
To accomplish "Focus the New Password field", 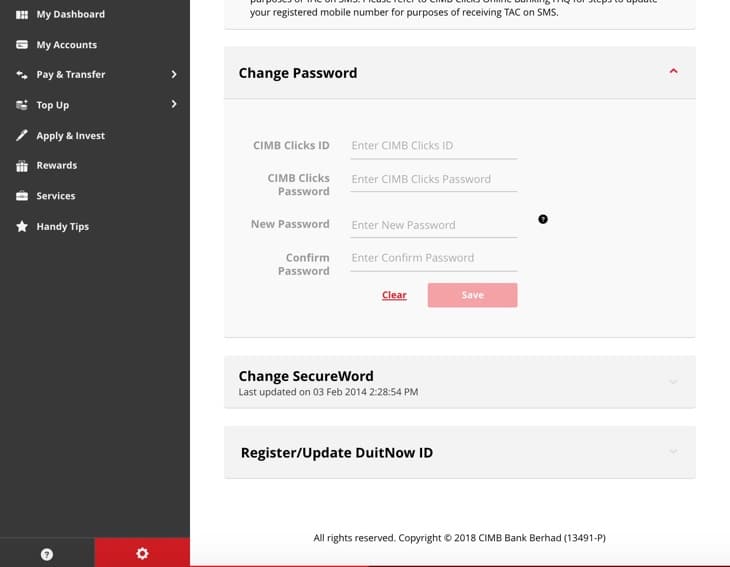I will tap(434, 225).
